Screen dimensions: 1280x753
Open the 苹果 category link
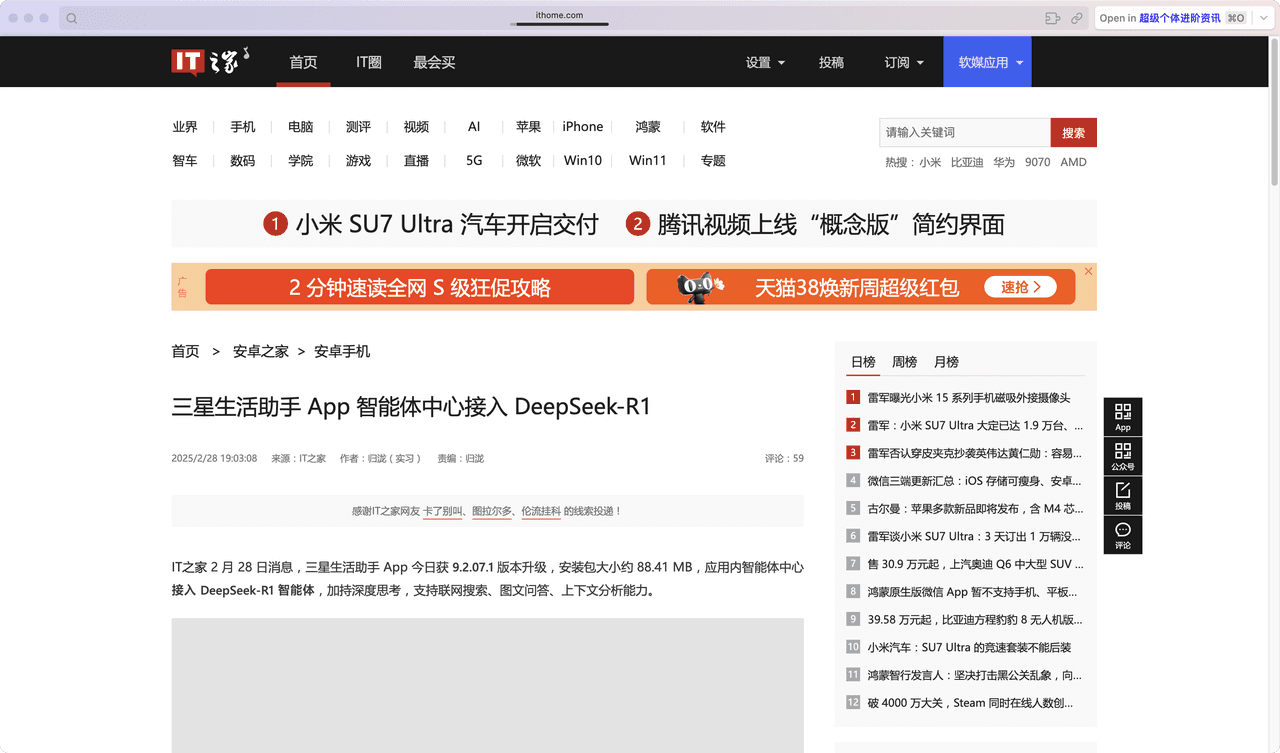[x=528, y=127]
